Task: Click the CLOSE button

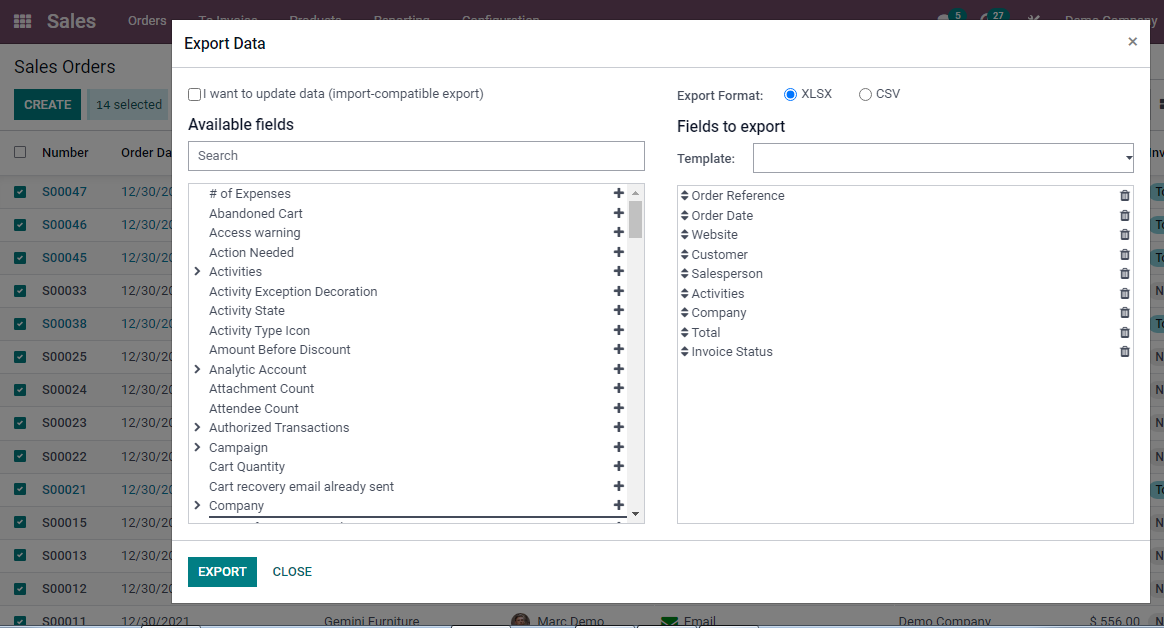Action: (292, 572)
